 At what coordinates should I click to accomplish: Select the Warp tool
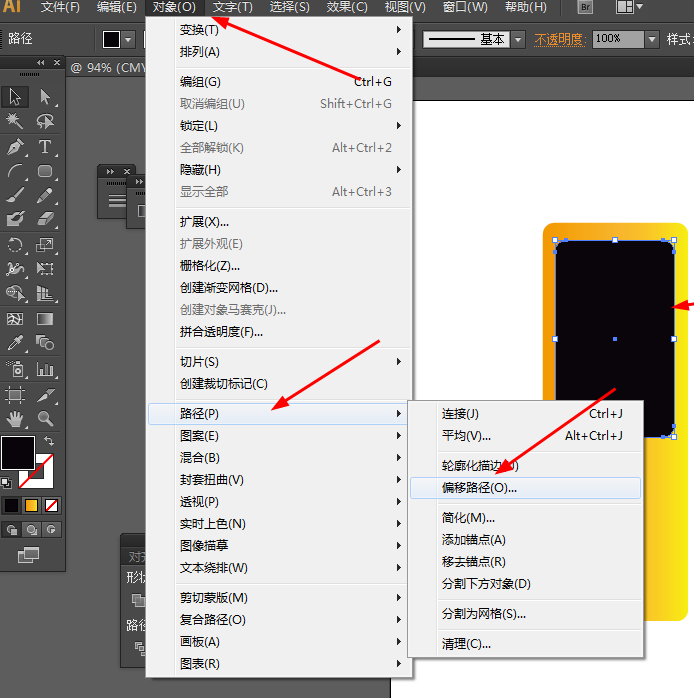point(15,268)
